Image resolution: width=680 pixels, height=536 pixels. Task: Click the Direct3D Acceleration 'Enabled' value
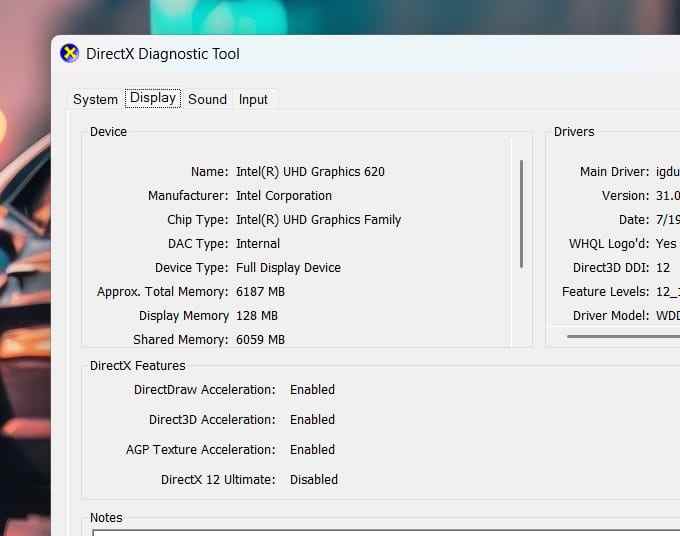click(x=312, y=420)
